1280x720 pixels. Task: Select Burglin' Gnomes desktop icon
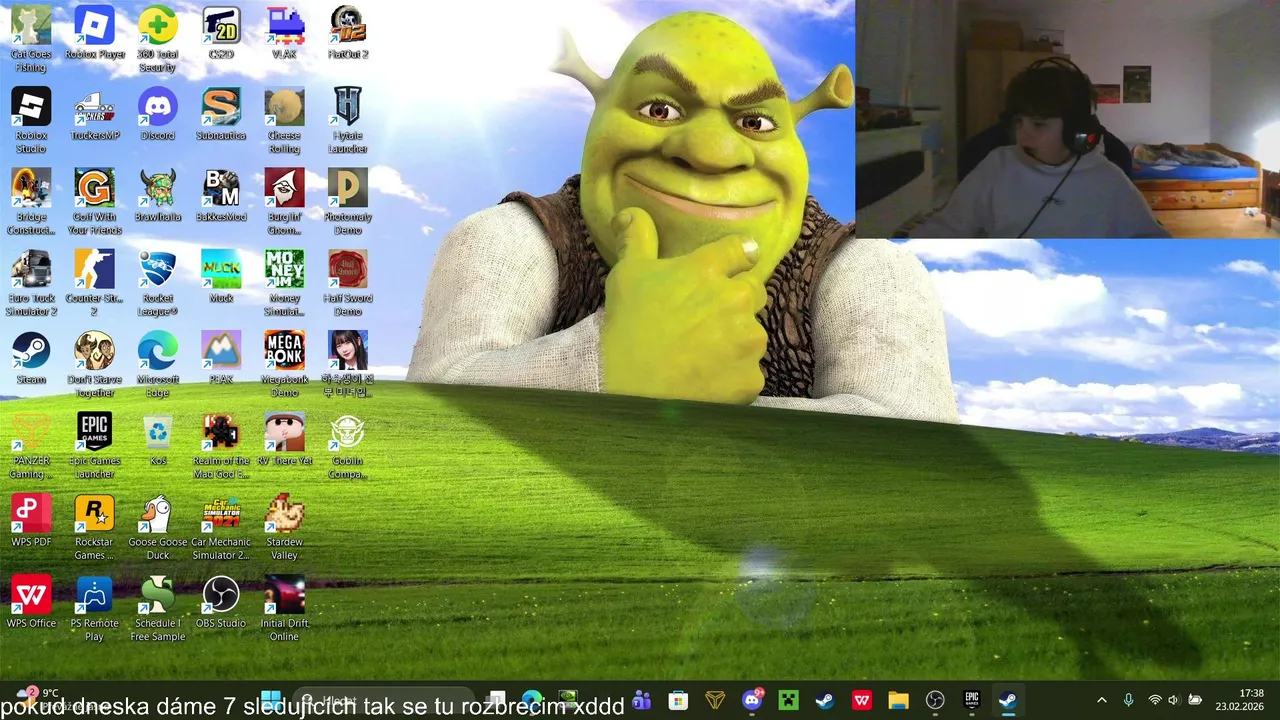point(284,201)
